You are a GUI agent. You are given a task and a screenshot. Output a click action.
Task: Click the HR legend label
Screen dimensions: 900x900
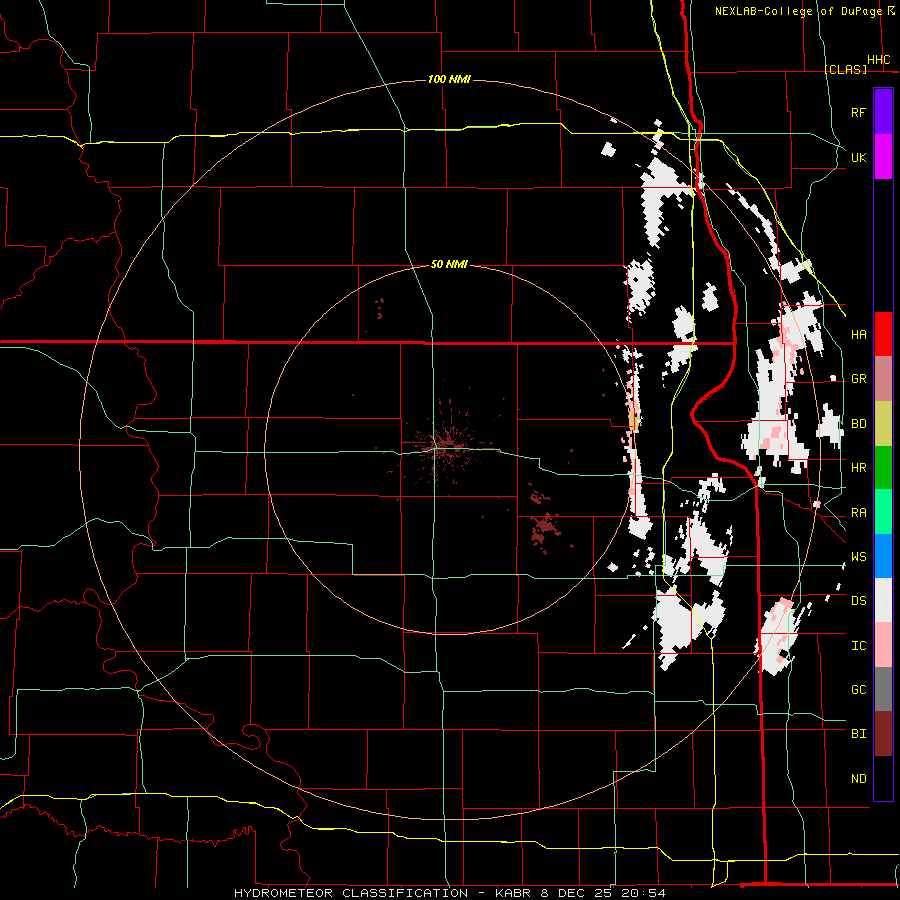pos(858,468)
